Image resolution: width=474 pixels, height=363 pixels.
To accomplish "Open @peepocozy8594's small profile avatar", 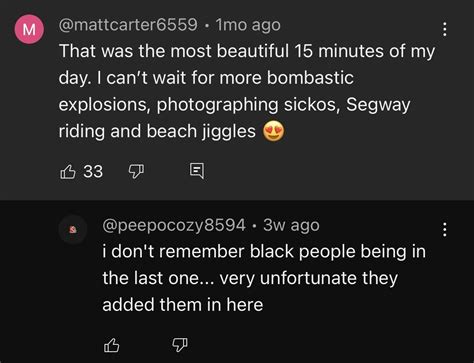I will [73, 230].
